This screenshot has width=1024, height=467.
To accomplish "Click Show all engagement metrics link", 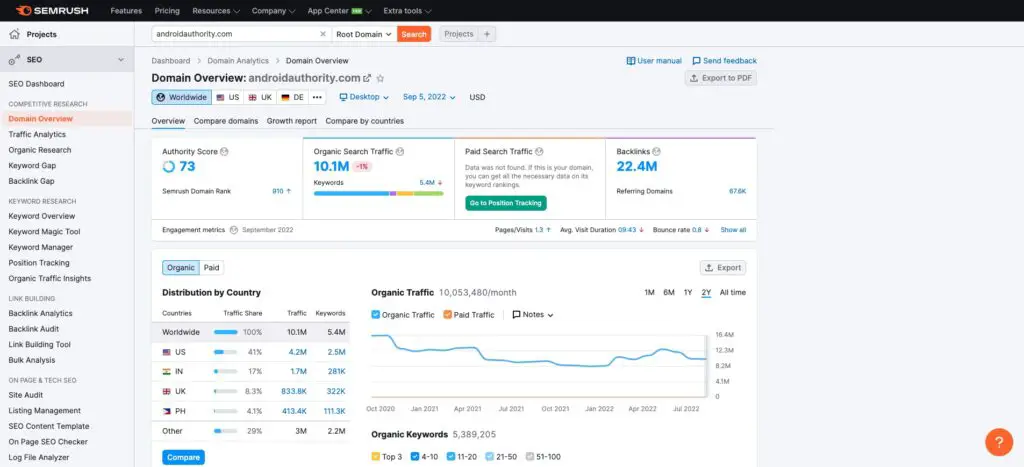I will (733, 230).
